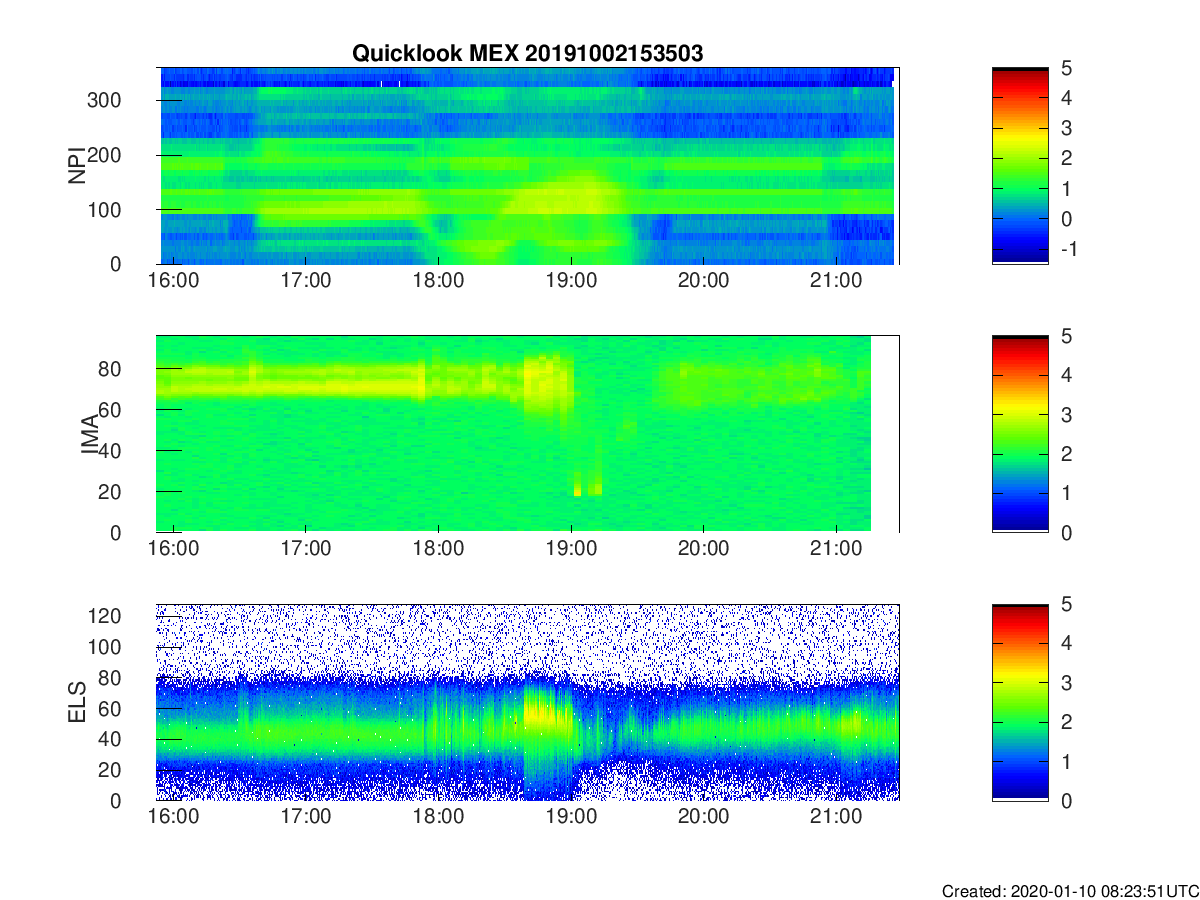The image size is (1200, 900).
Task: Click the "19:00" tick under the IMA panel
Action: click(x=571, y=549)
